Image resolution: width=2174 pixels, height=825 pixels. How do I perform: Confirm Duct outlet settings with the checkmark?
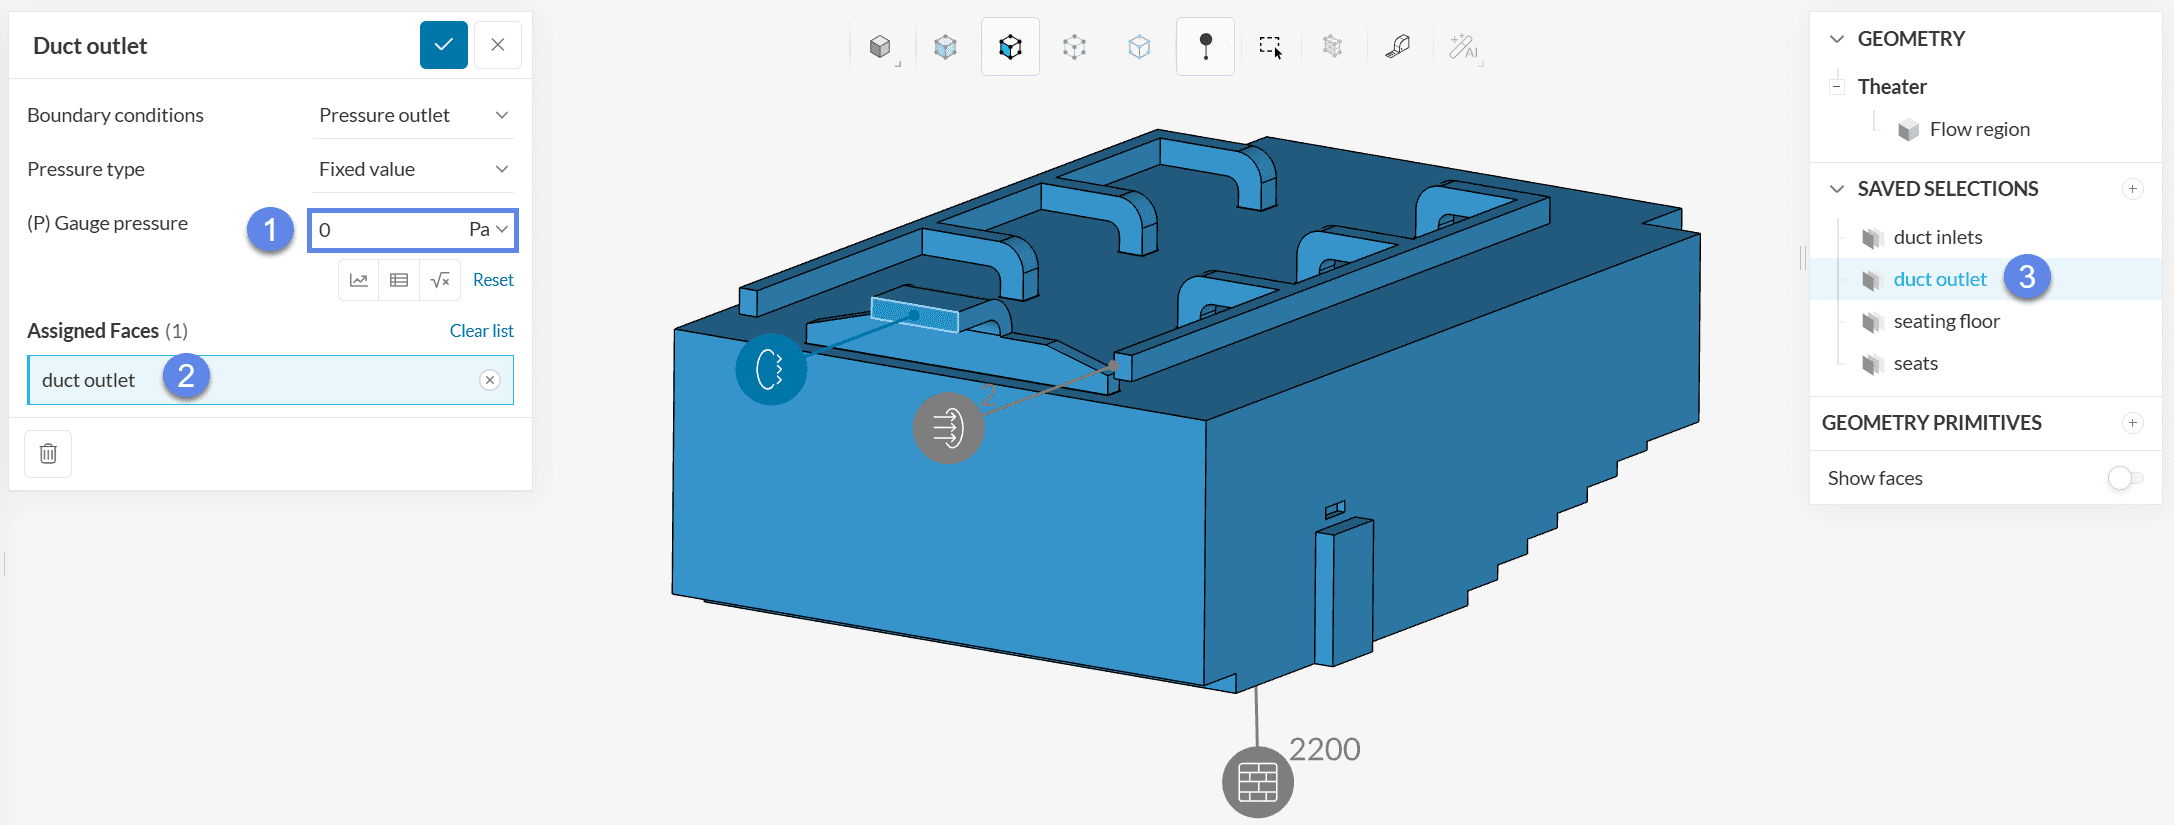click(x=444, y=45)
